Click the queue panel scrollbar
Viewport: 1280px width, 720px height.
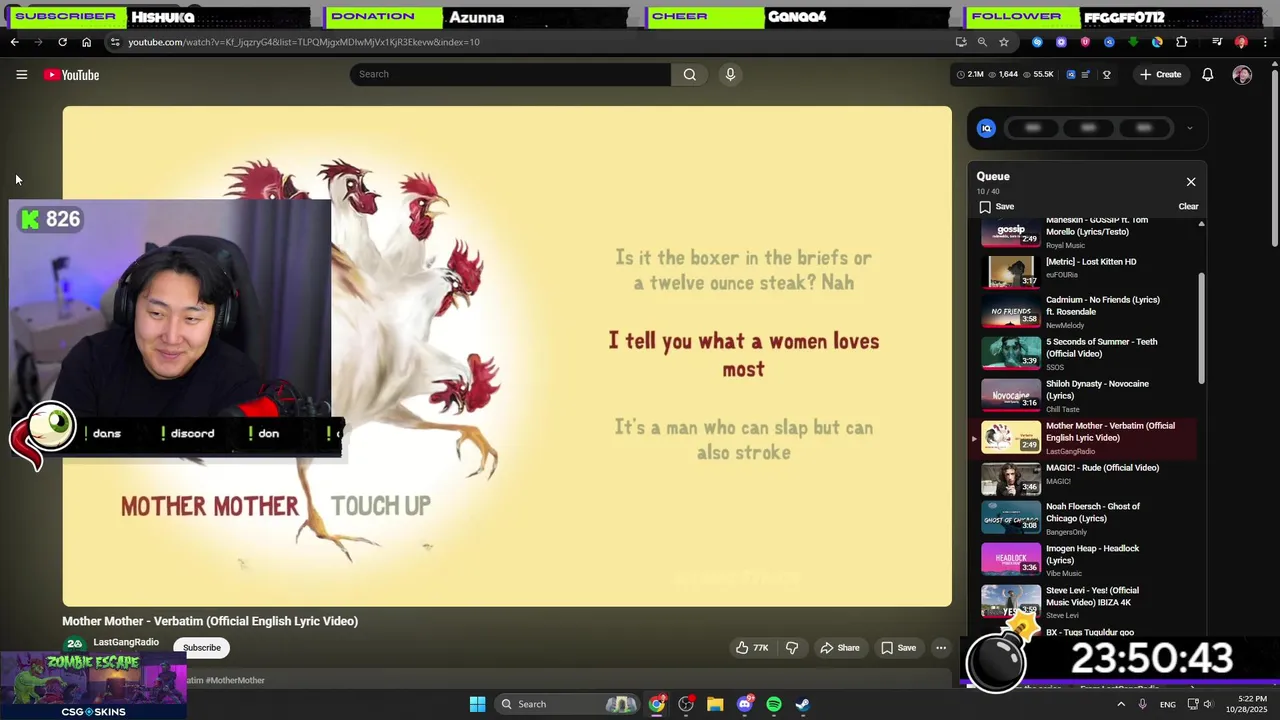[x=1201, y=328]
